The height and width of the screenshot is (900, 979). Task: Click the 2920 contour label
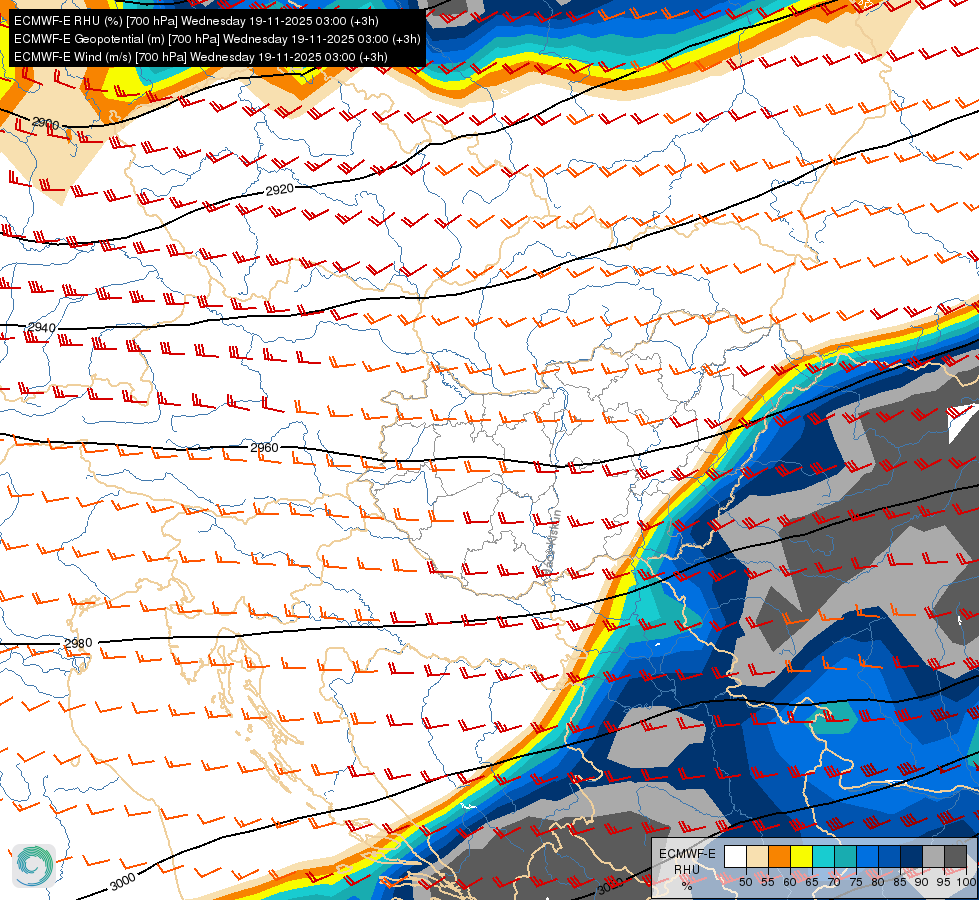click(x=280, y=189)
